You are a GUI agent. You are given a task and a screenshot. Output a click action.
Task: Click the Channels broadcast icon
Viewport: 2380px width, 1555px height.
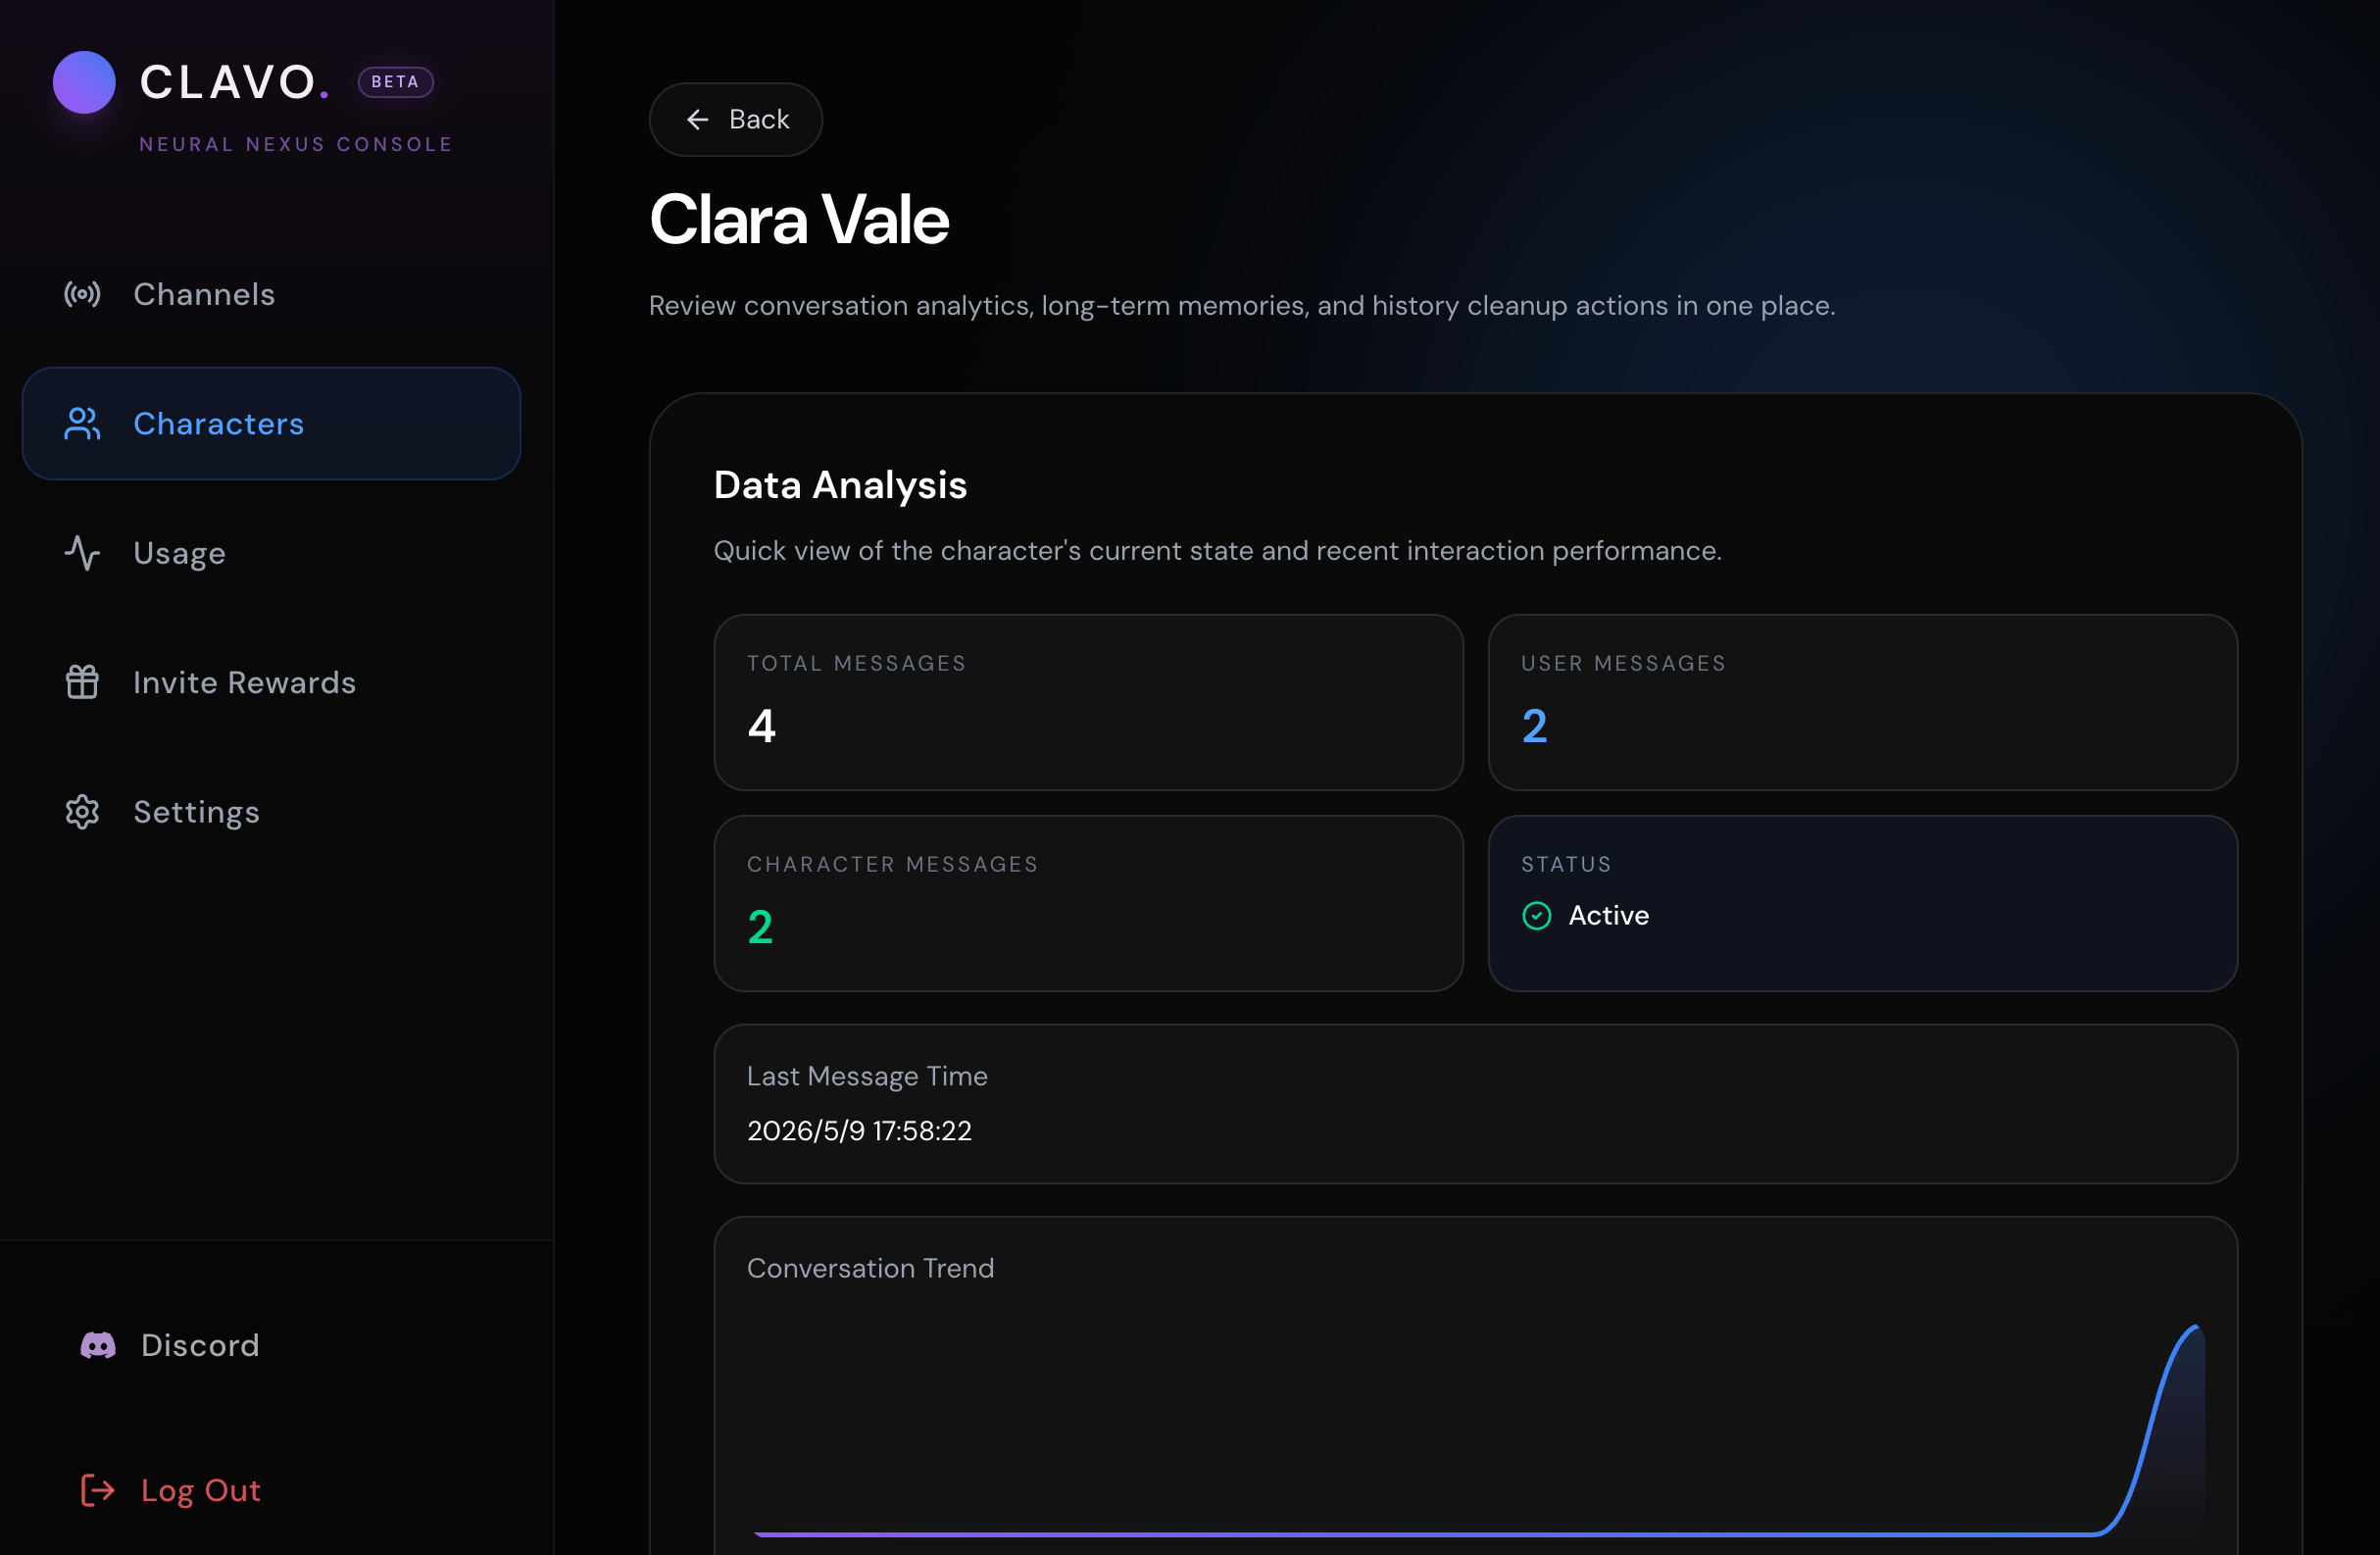pyautogui.click(x=82, y=294)
